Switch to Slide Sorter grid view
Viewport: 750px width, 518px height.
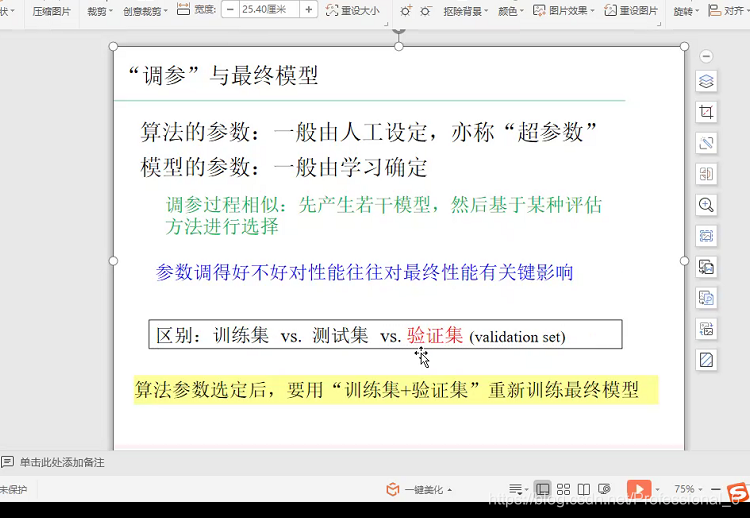click(x=563, y=489)
